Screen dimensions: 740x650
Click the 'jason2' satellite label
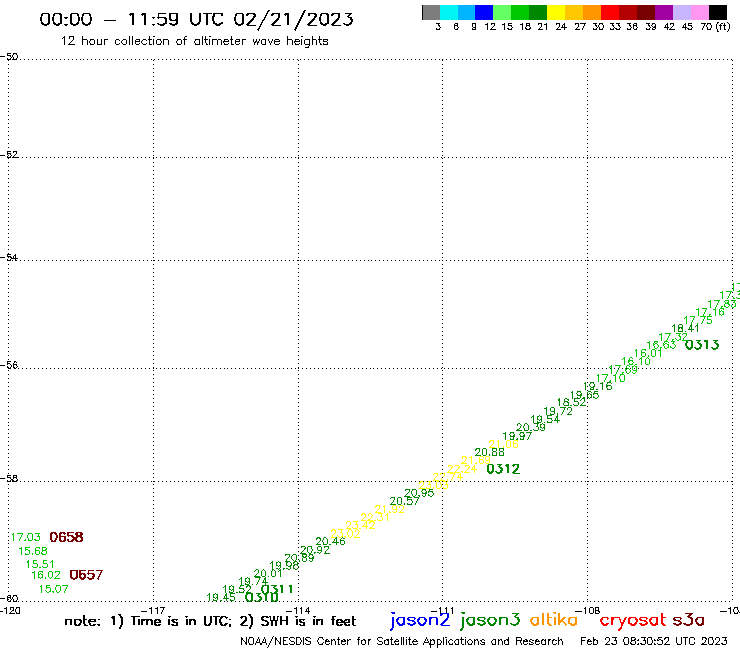tap(420, 620)
